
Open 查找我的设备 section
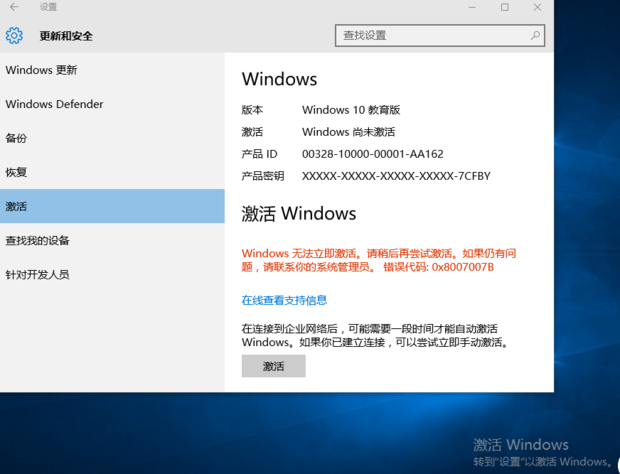tap(112, 240)
